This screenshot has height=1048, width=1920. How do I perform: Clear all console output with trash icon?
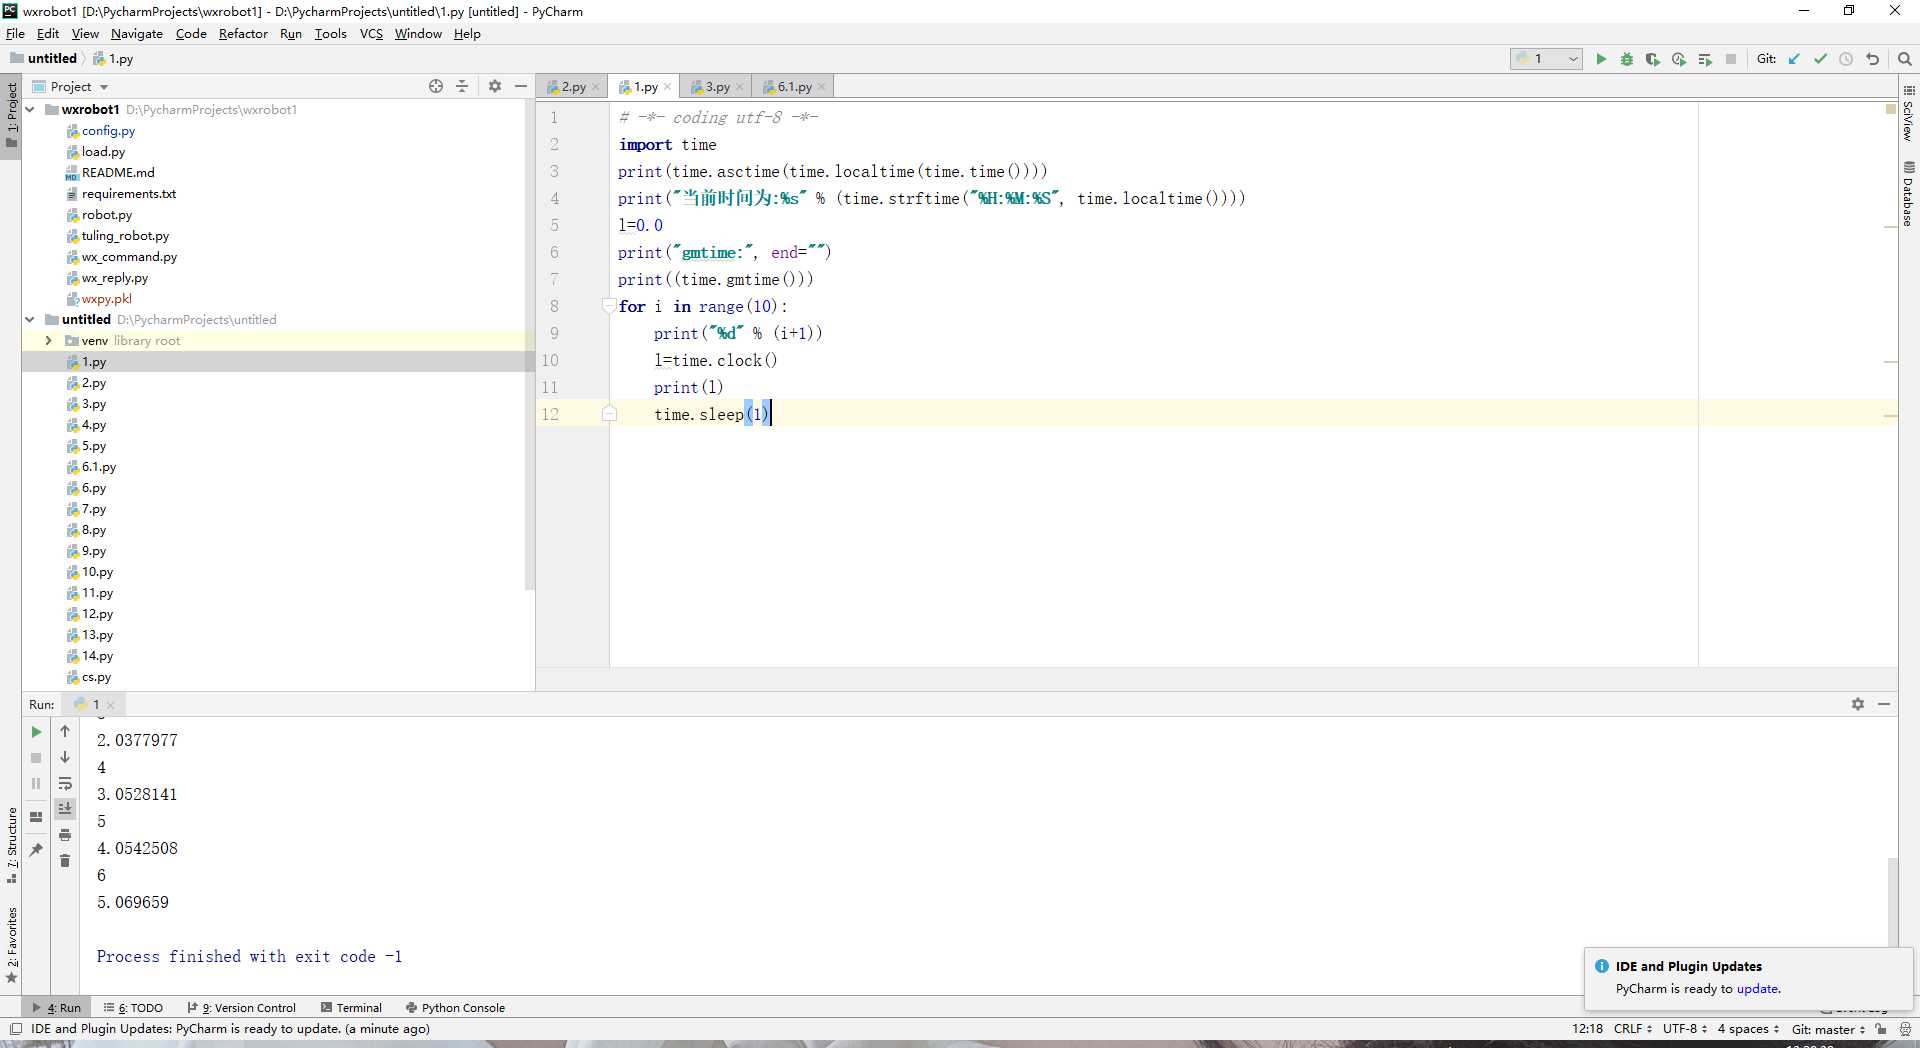65,861
